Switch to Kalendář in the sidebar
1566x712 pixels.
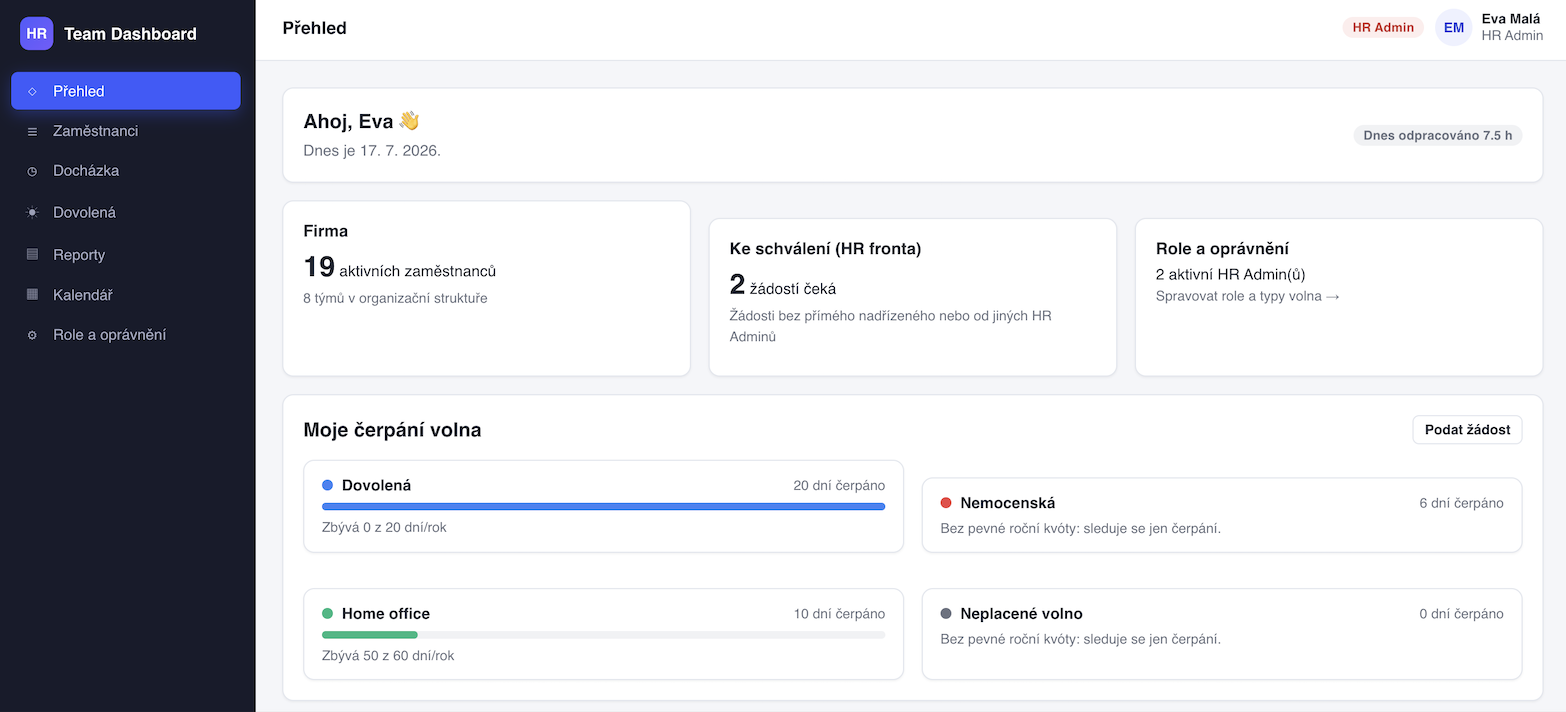(126, 294)
